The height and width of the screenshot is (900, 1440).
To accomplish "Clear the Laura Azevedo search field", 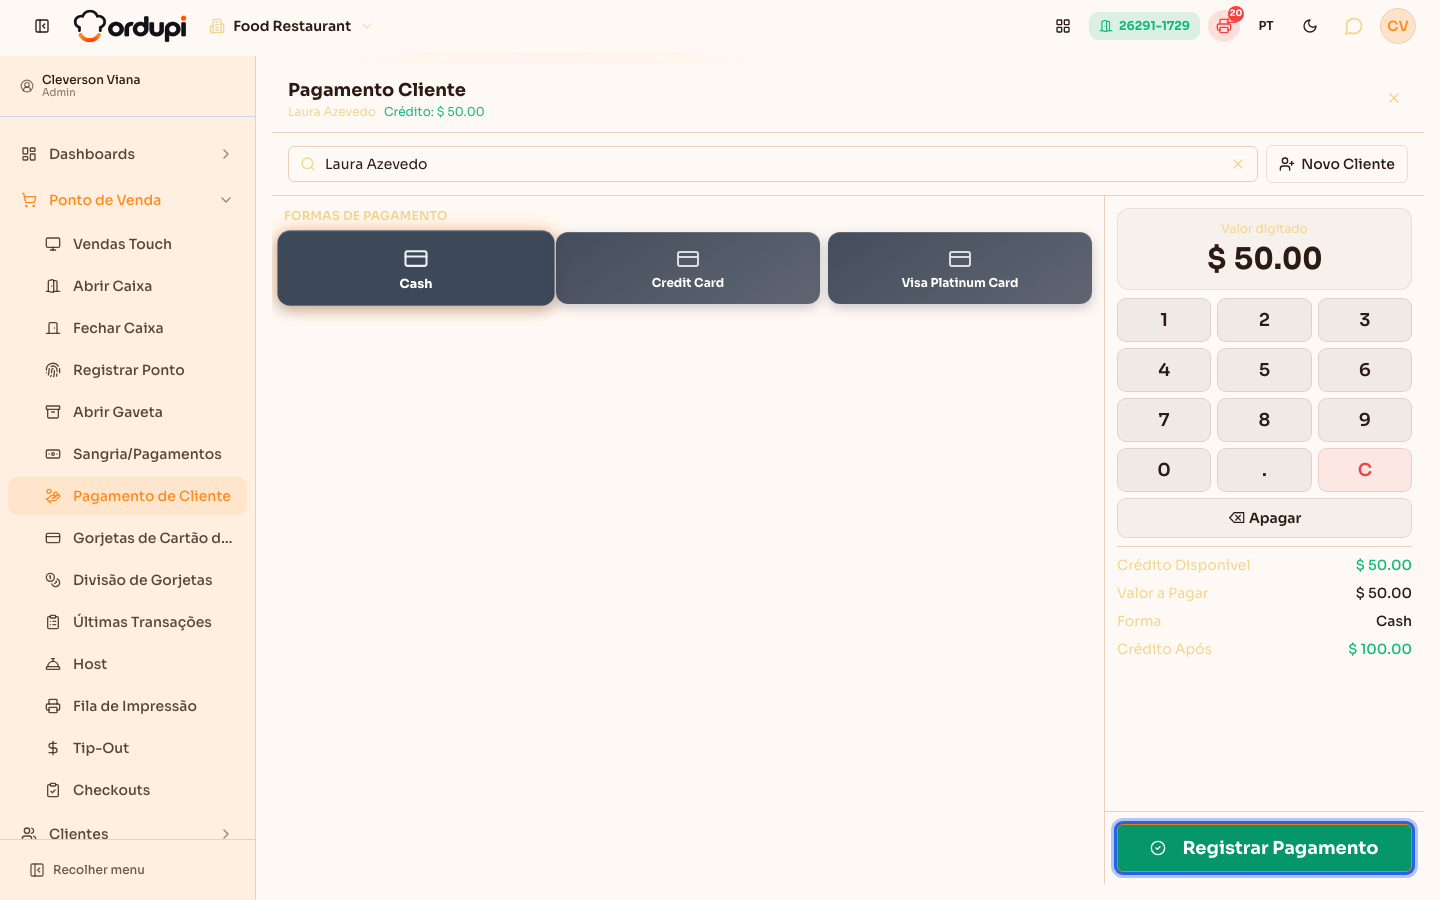I will click(1238, 164).
